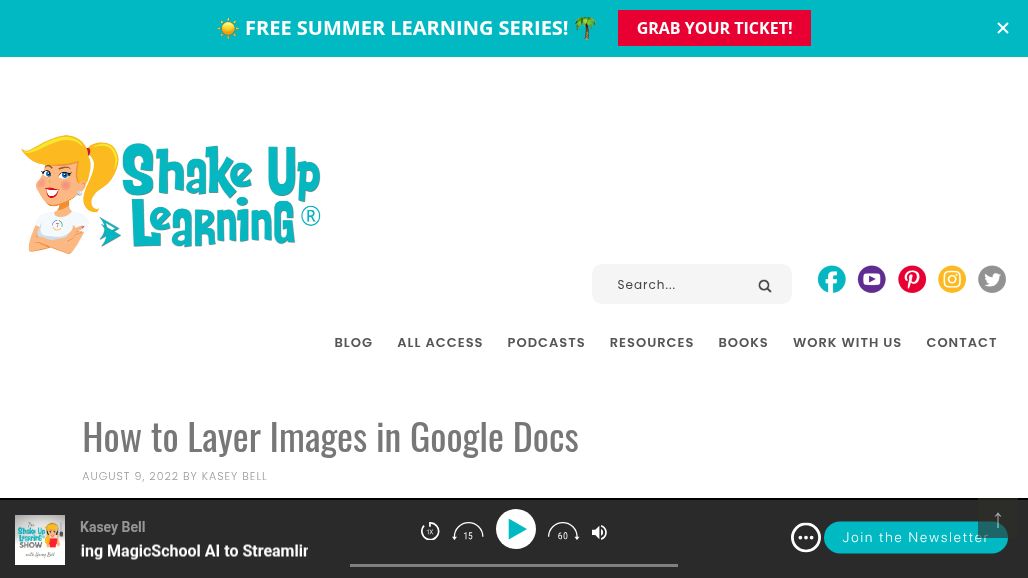The image size is (1028, 578).
Task: Open the player more options ellipsis
Action: 805,538
